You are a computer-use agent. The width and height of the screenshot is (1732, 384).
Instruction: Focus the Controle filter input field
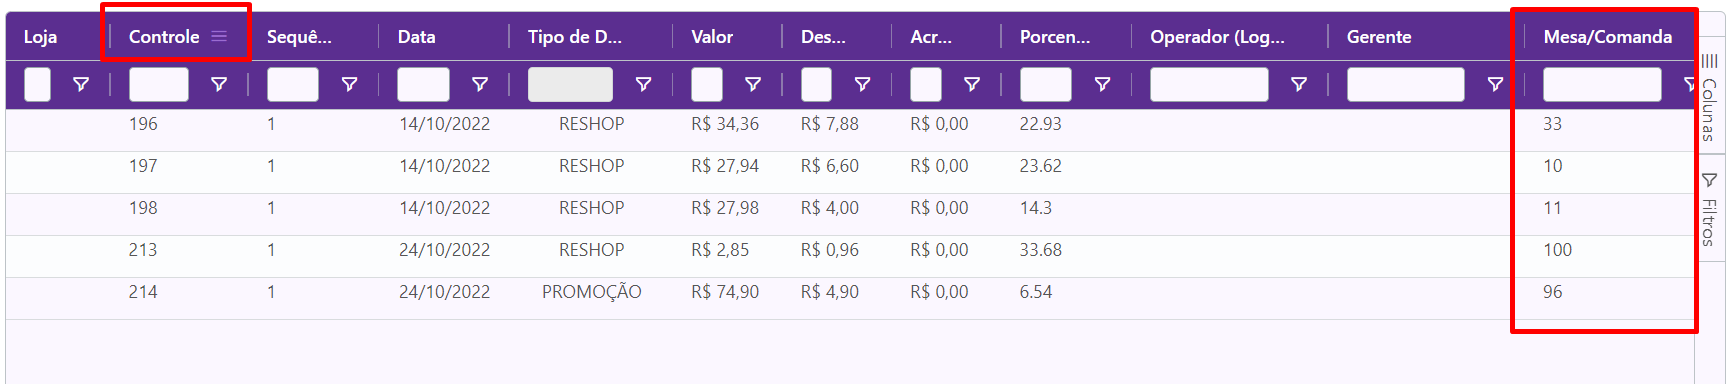tap(159, 84)
